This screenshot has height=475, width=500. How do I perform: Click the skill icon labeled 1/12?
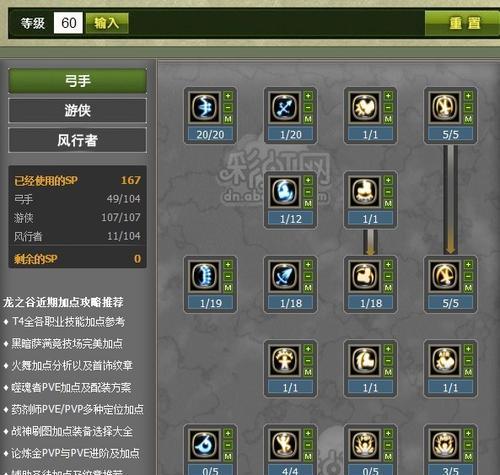tap(285, 192)
